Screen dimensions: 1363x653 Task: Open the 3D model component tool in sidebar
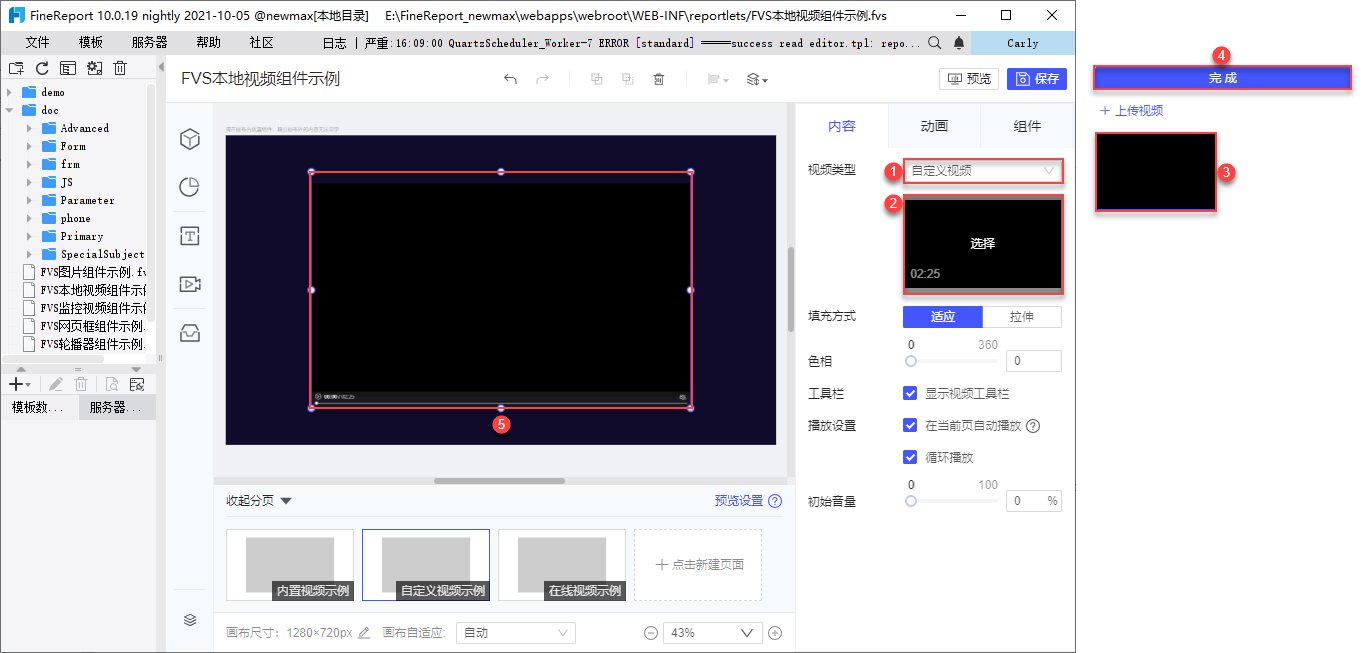click(x=190, y=140)
